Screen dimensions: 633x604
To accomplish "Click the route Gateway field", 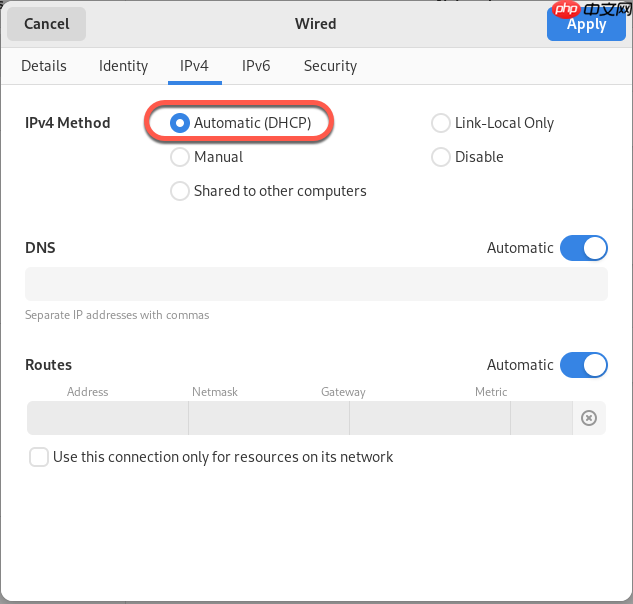I will pos(429,418).
